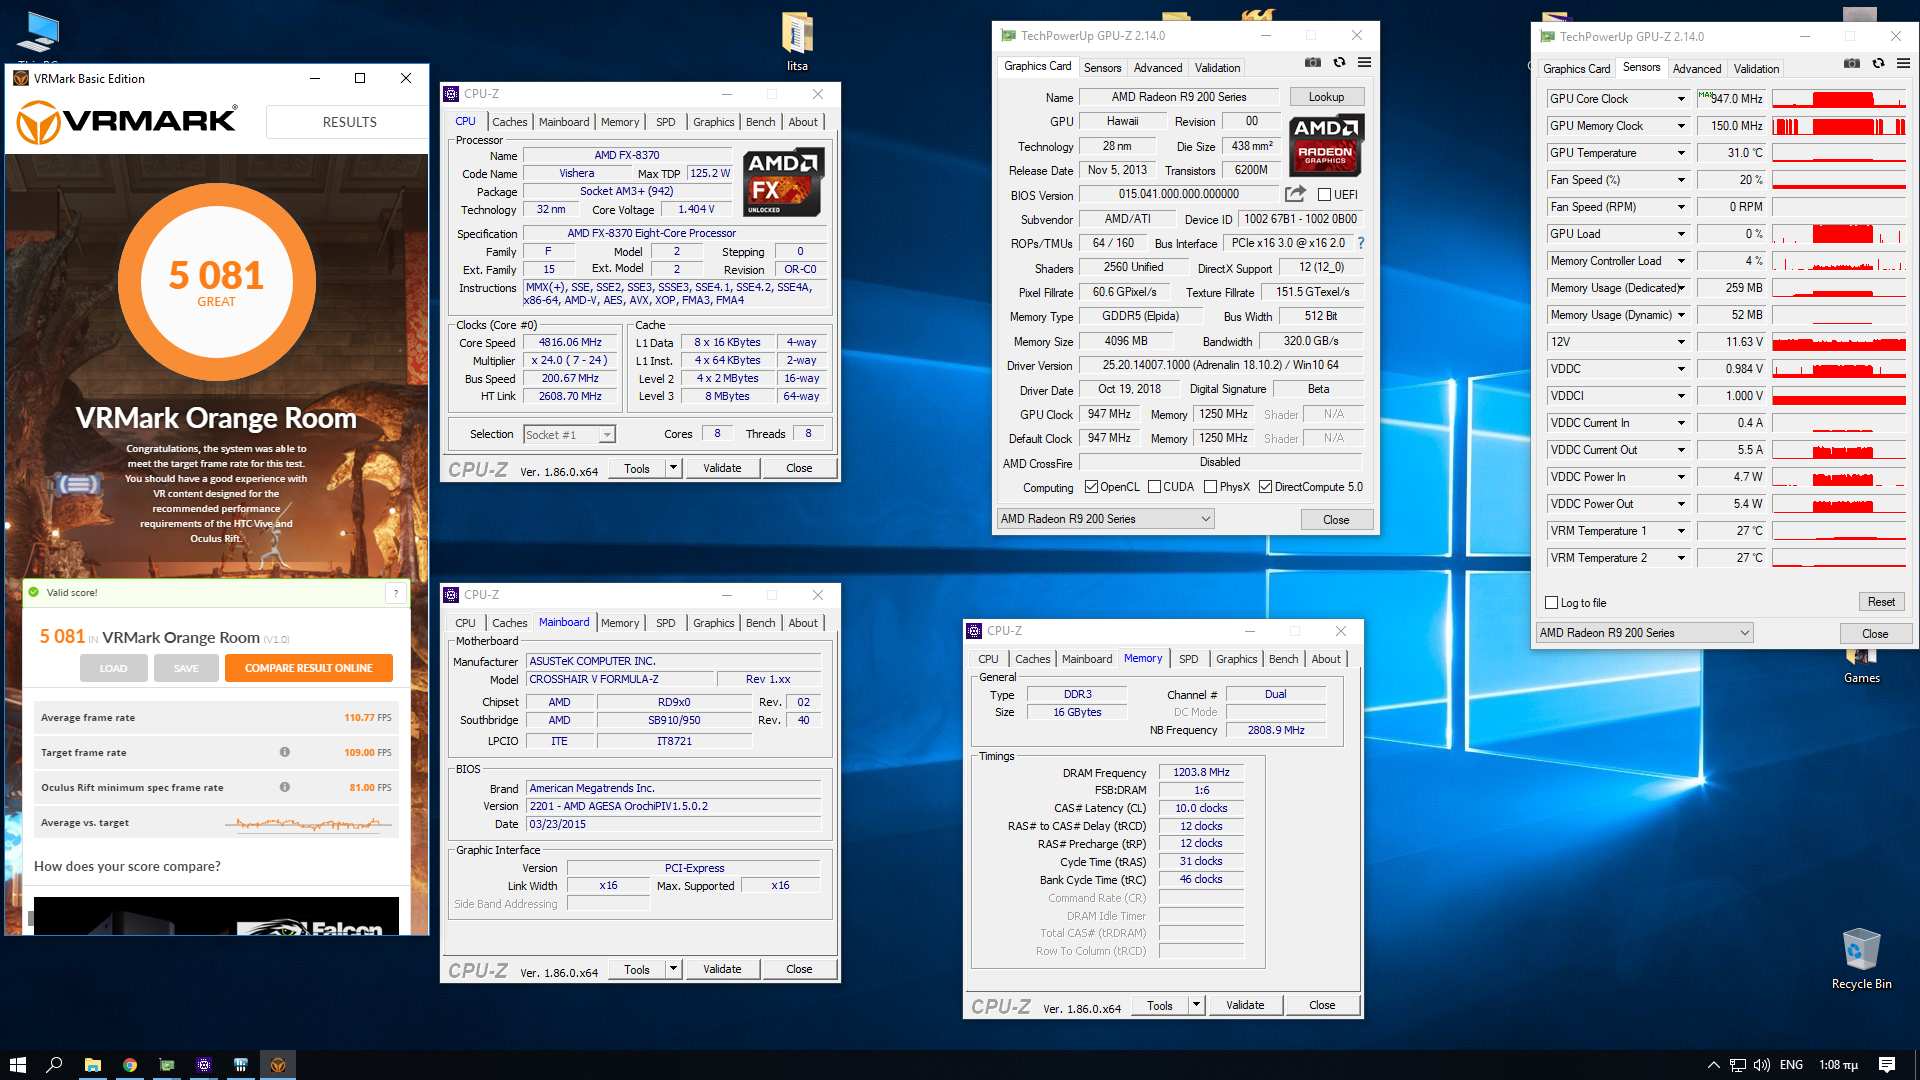Open the VRM Temperature 2 sensor dropdown

[x=1681, y=558]
